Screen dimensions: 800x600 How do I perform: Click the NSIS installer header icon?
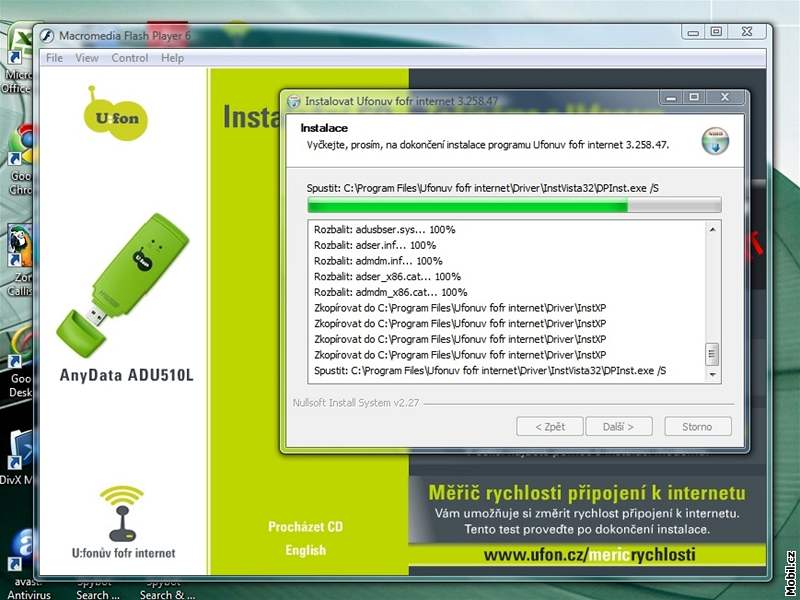(715, 141)
